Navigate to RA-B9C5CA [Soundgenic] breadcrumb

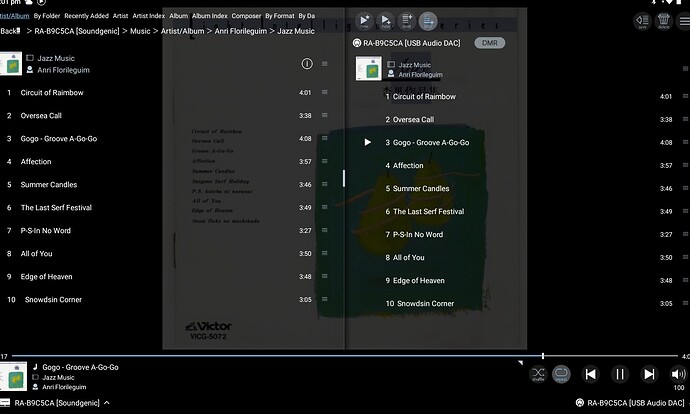pyautogui.click(x=77, y=31)
